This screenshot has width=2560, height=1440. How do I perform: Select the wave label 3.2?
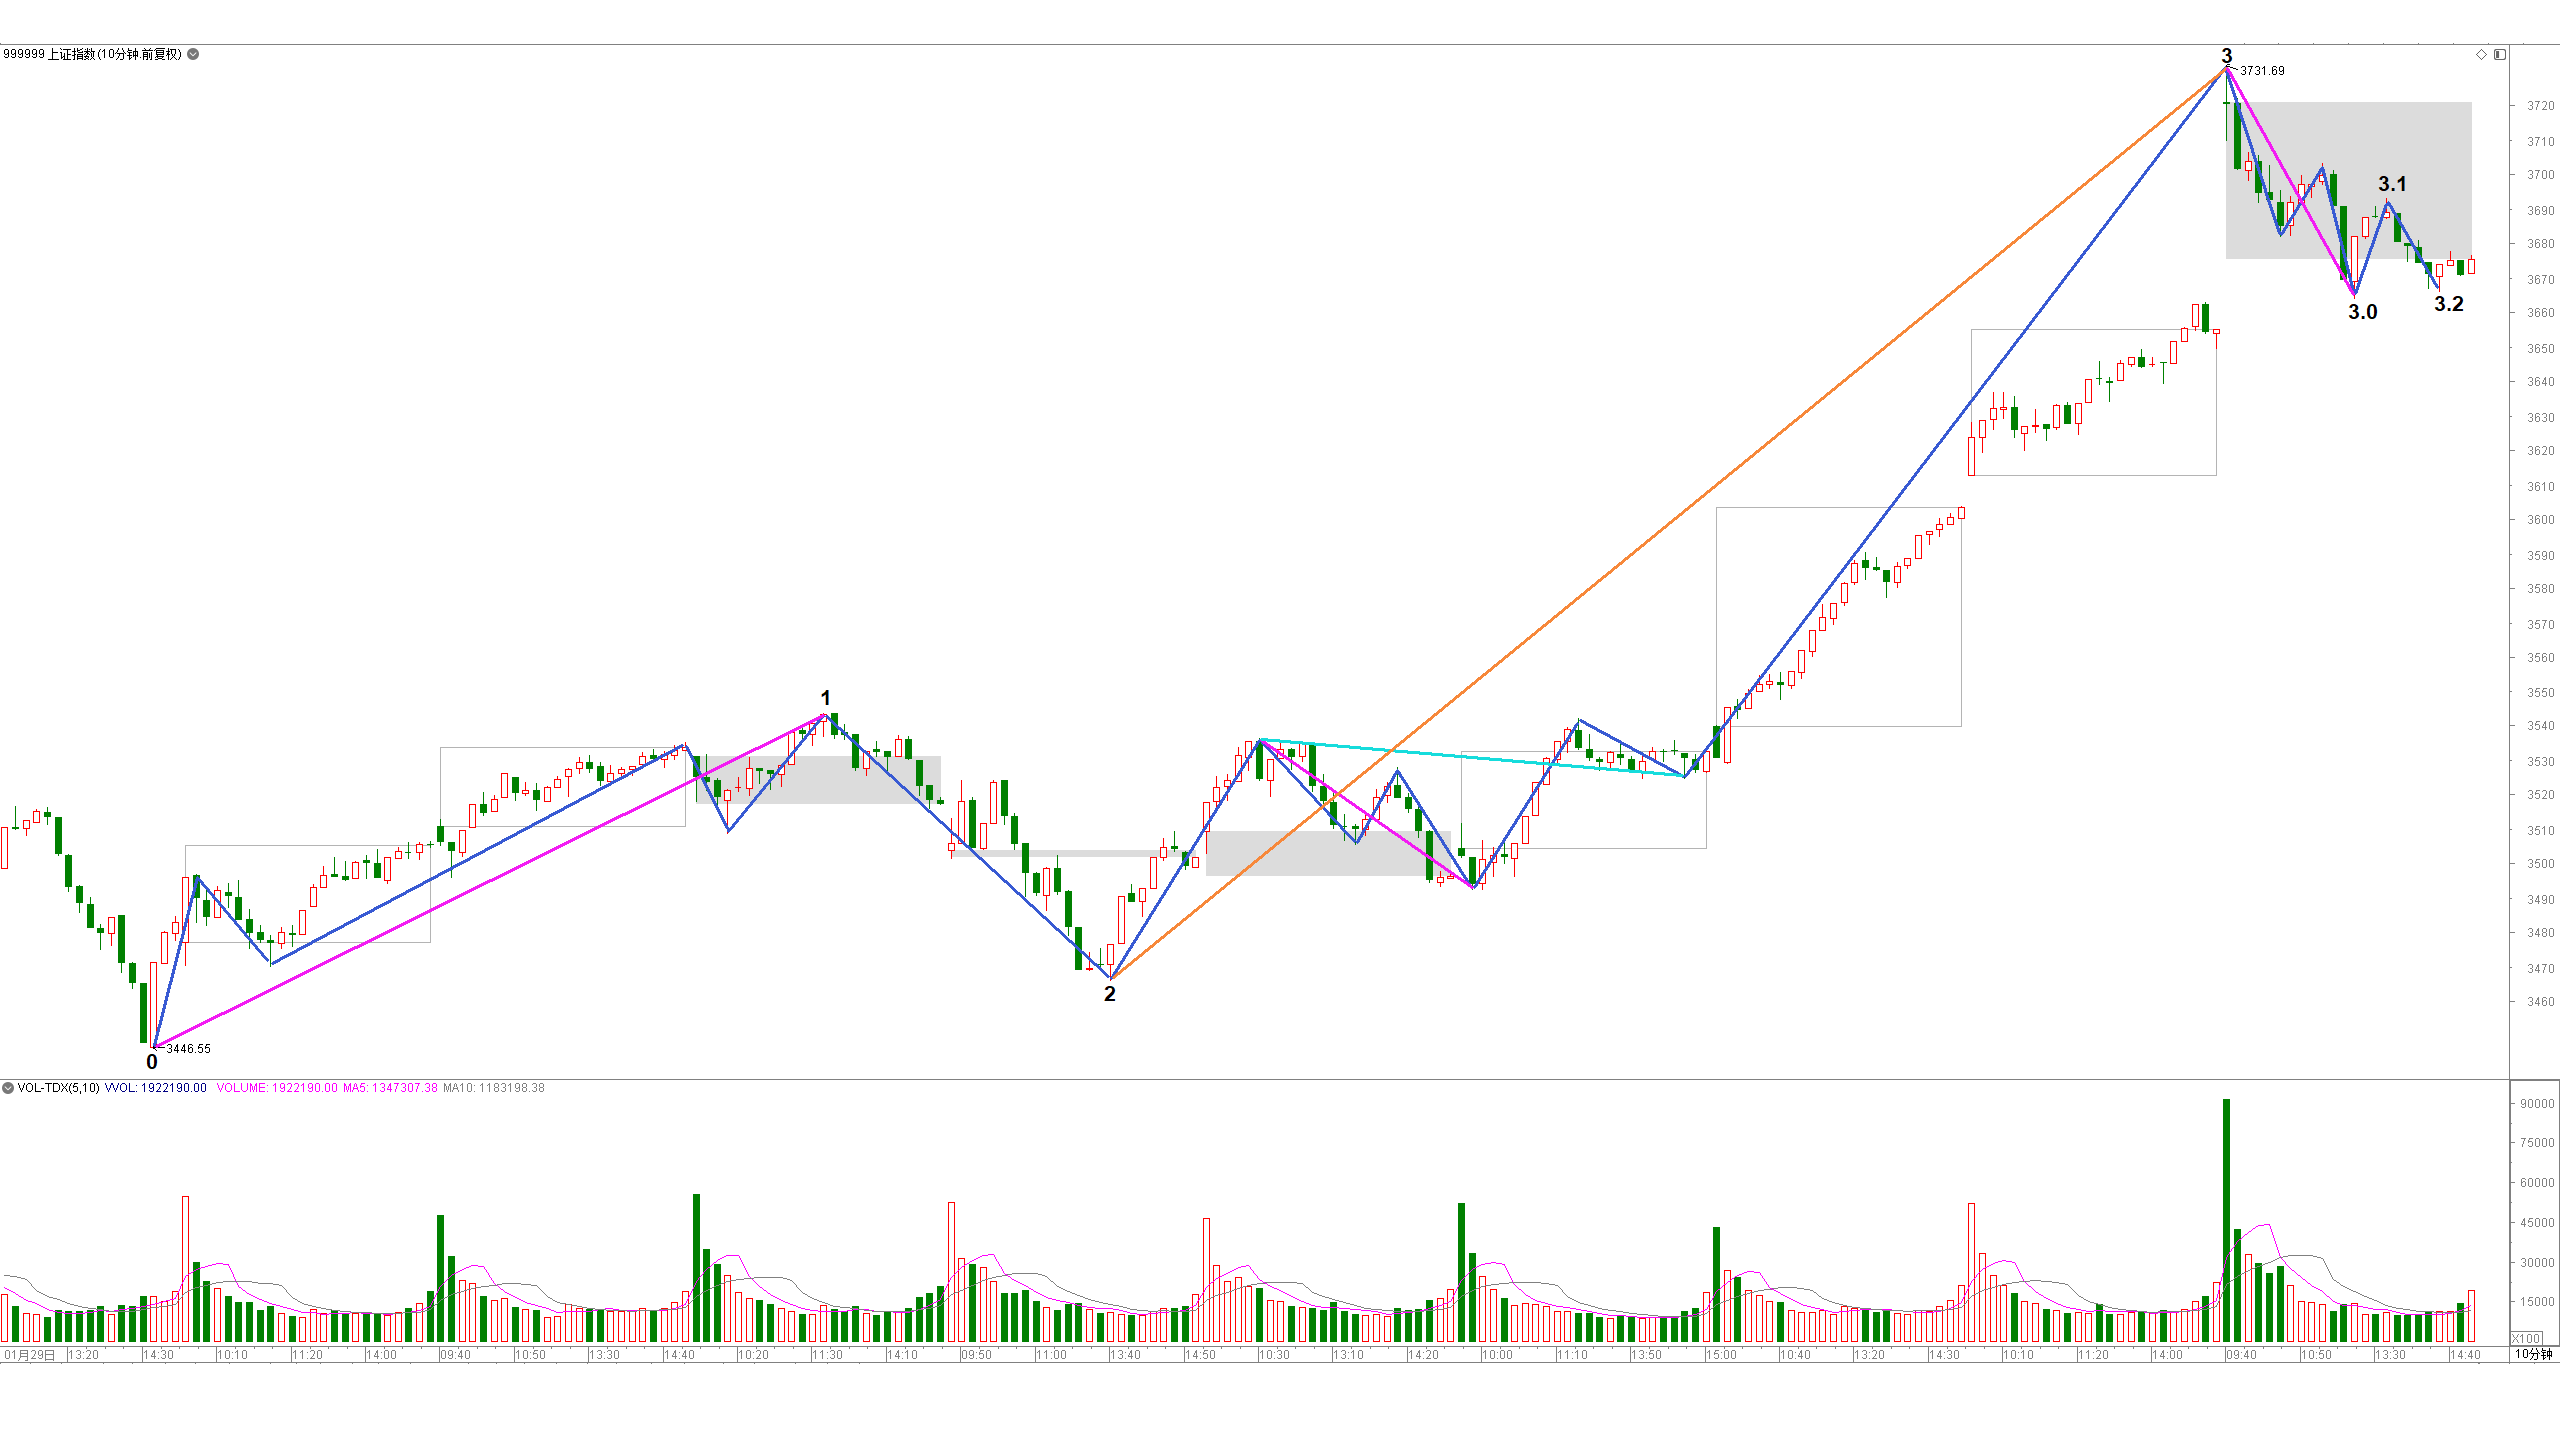click(x=2449, y=304)
